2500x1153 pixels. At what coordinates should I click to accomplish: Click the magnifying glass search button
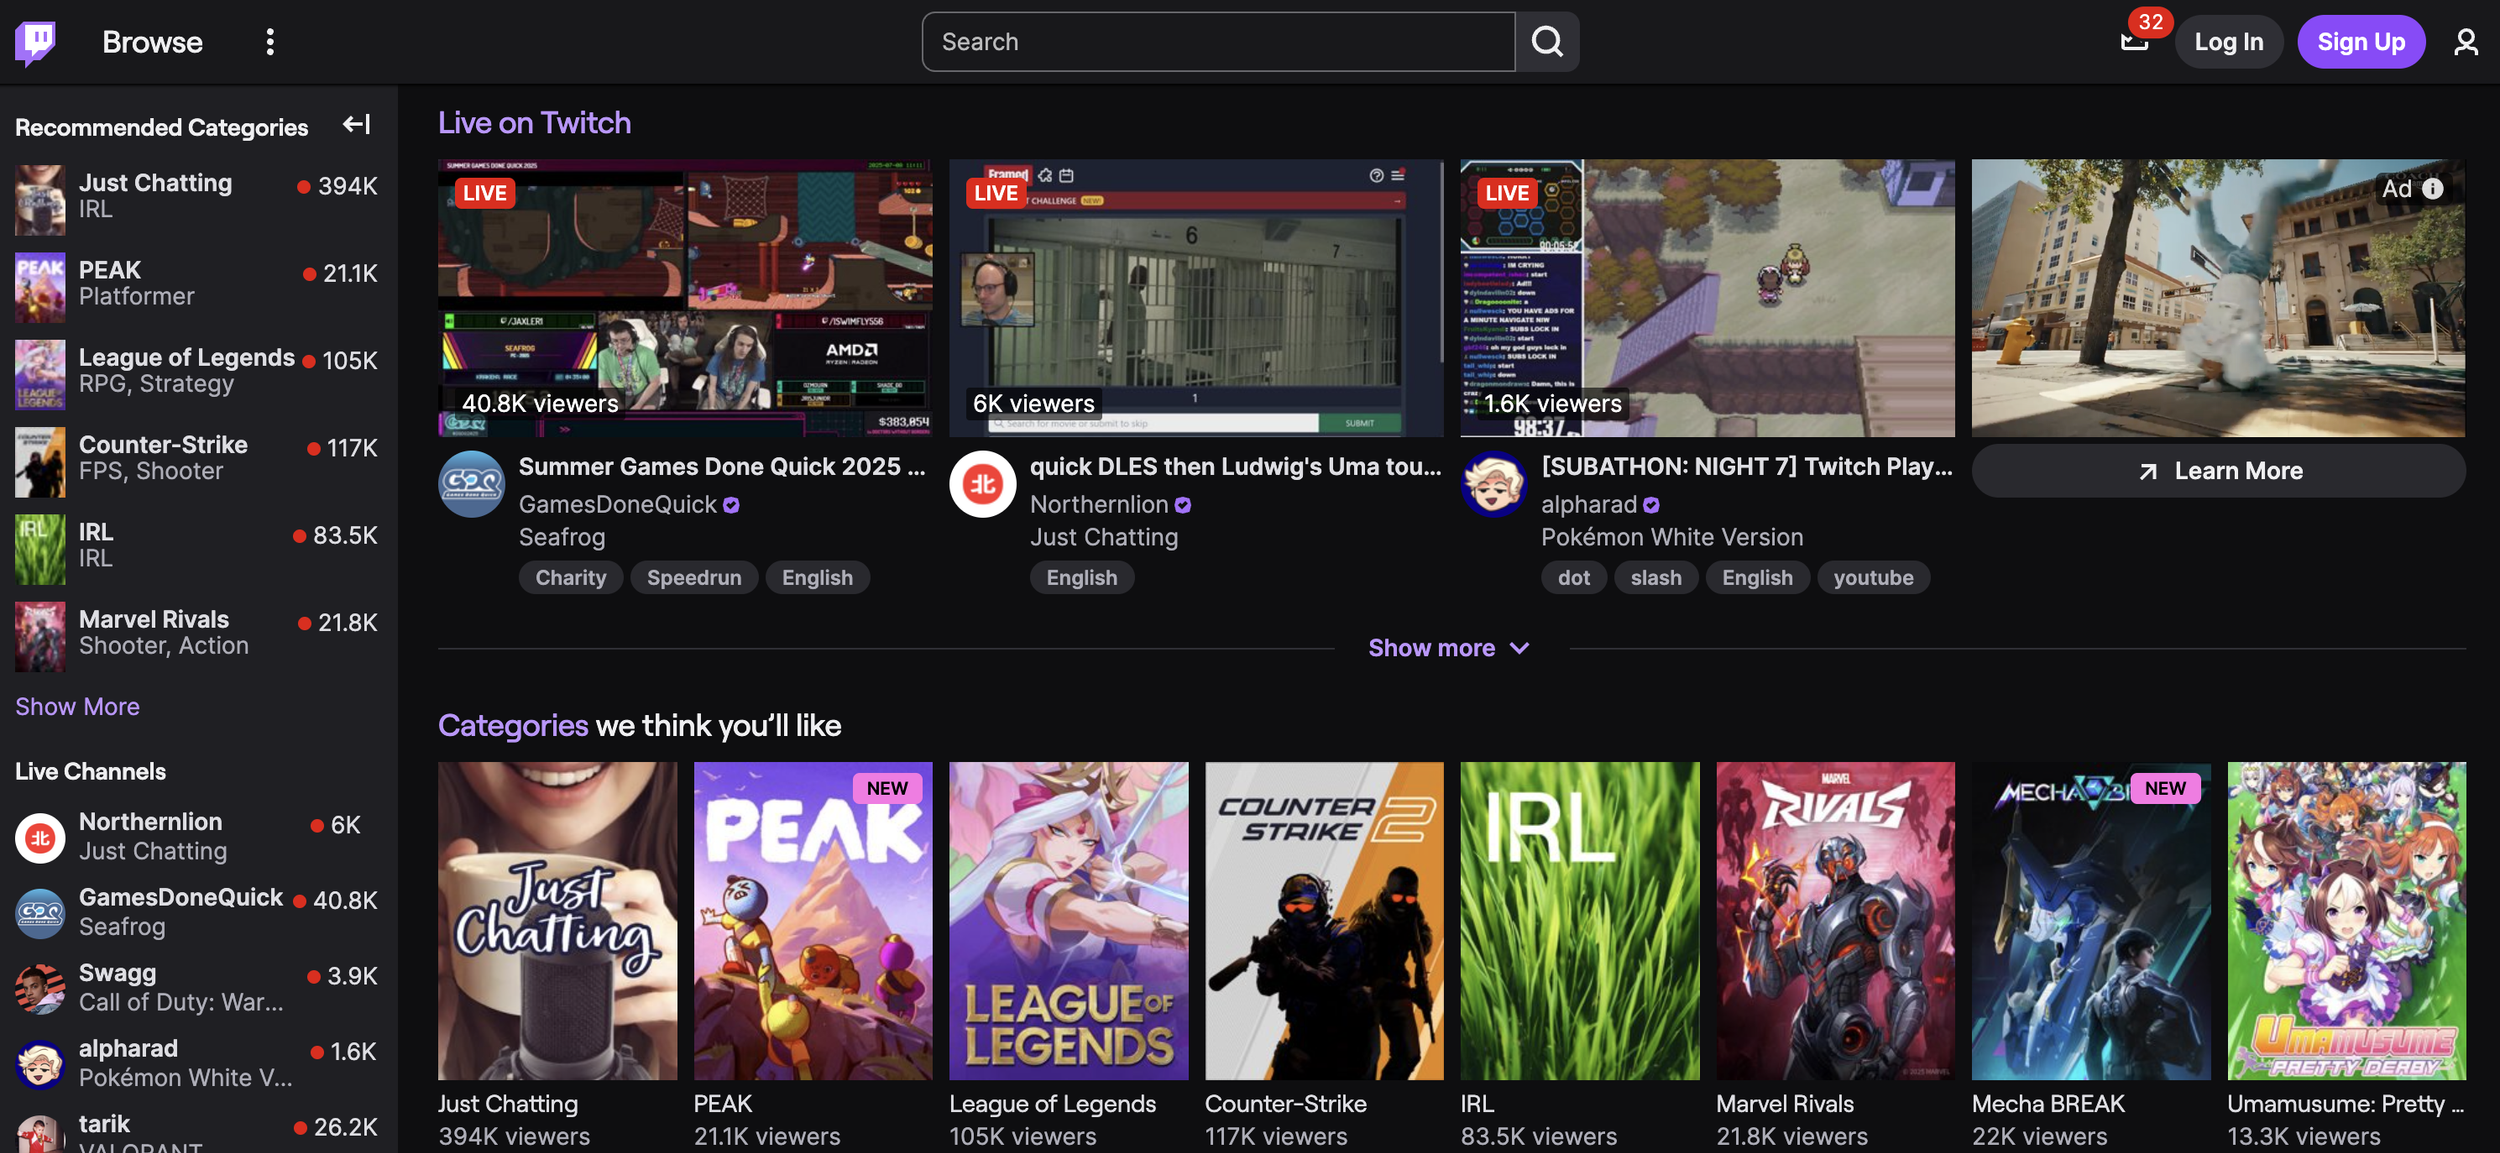click(1547, 42)
